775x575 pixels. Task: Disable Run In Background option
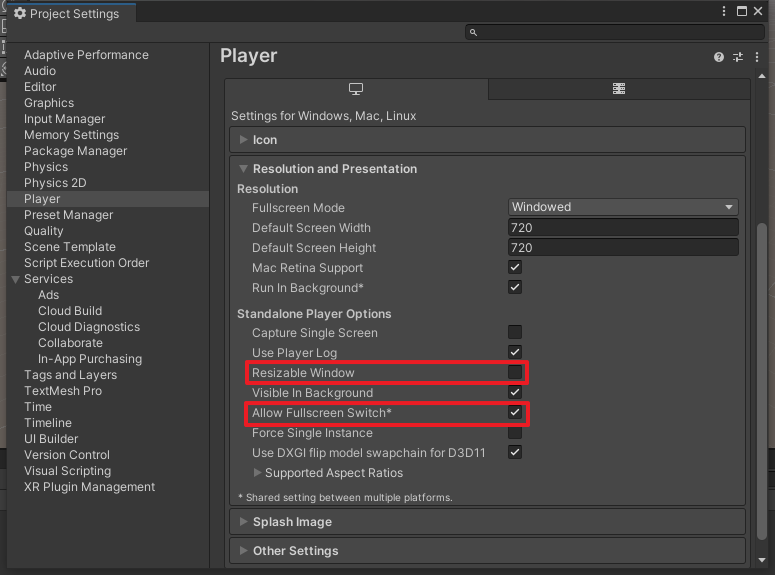click(x=515, y=287)
